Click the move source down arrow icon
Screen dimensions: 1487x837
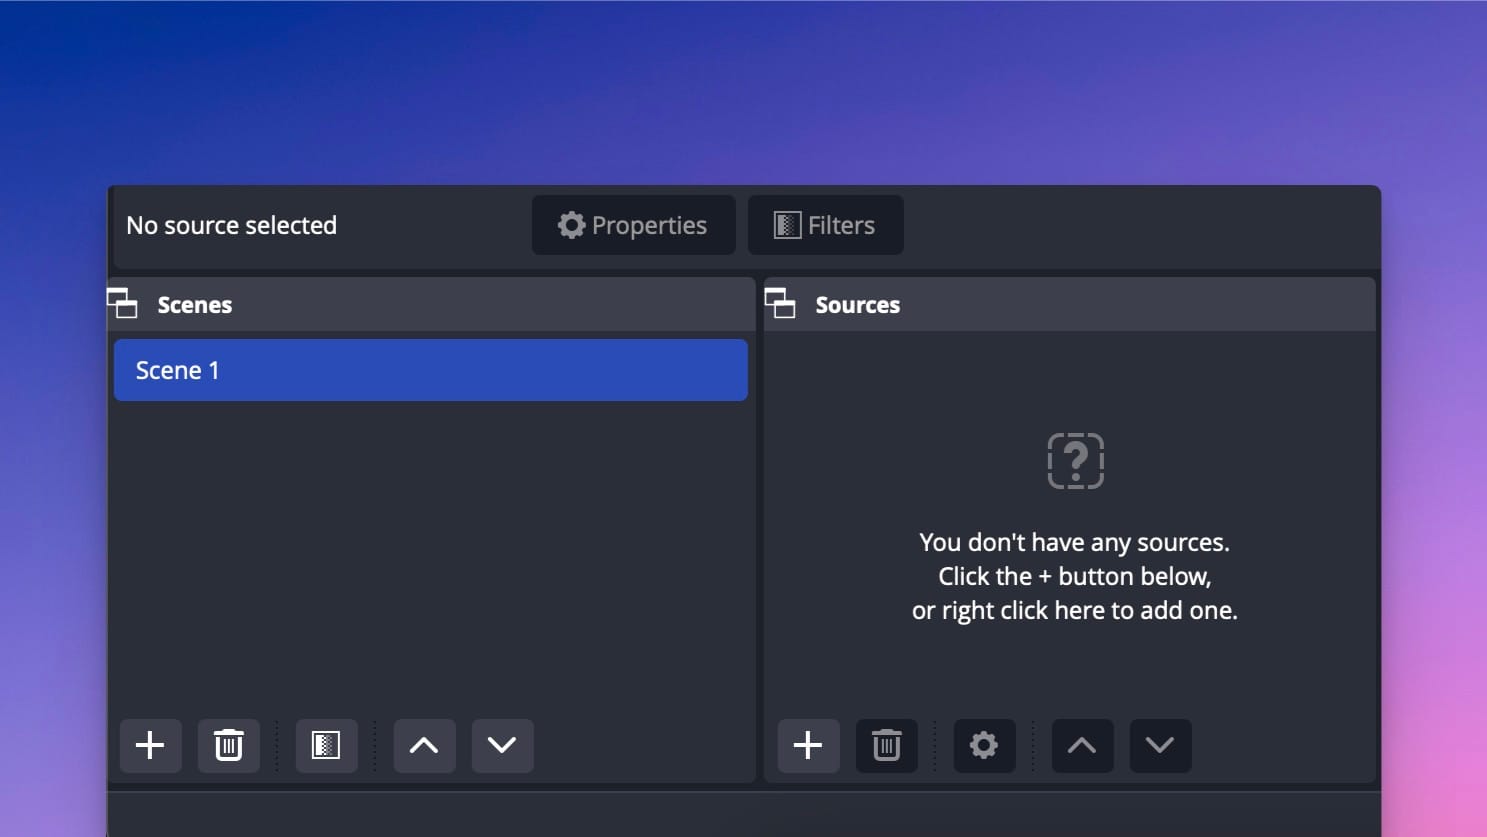[1160, 745]
